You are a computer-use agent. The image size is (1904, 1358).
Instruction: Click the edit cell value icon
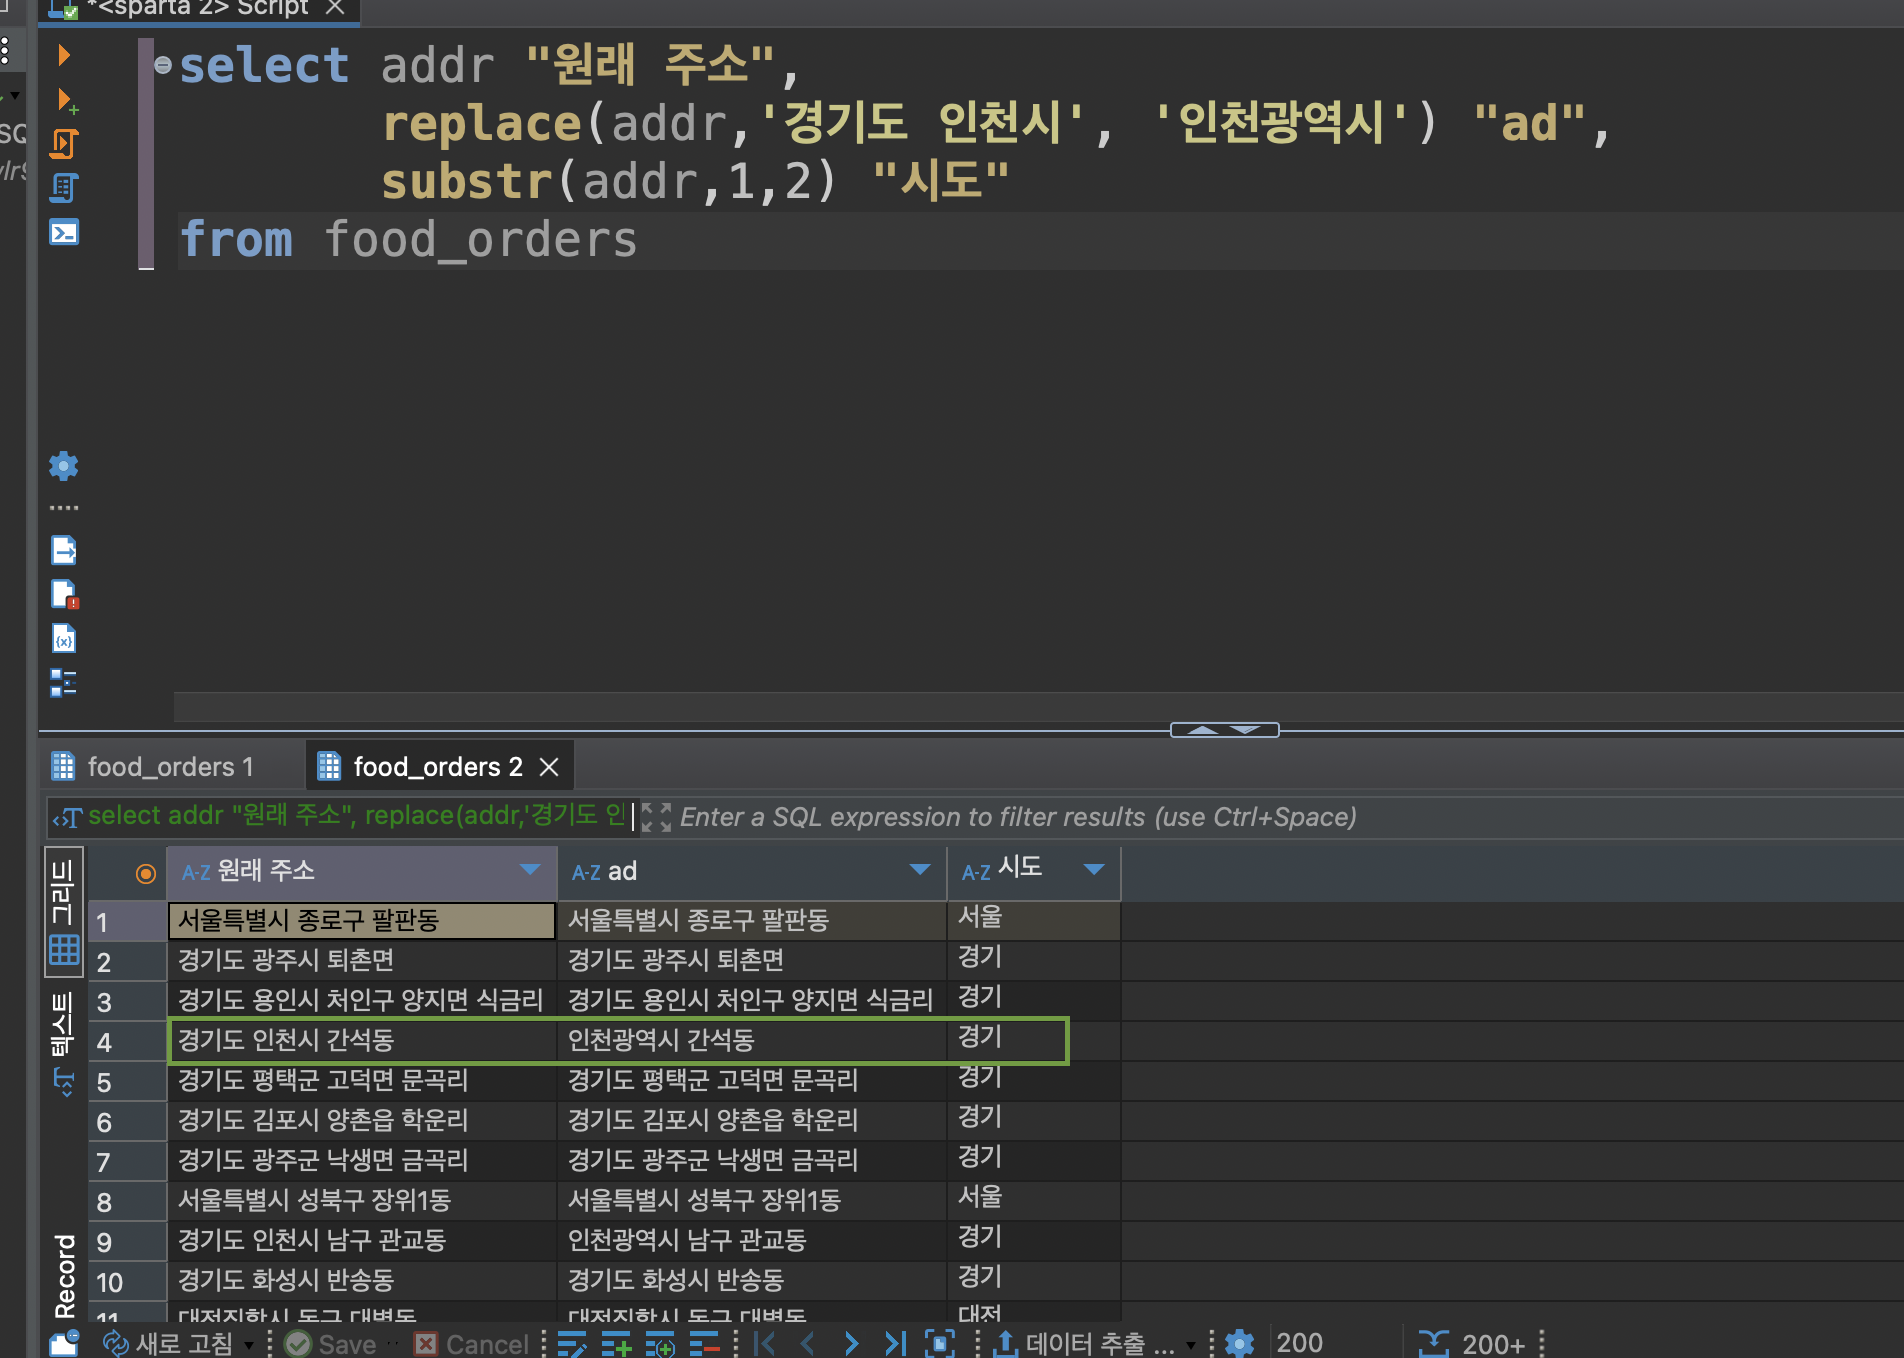point(572,1344)
